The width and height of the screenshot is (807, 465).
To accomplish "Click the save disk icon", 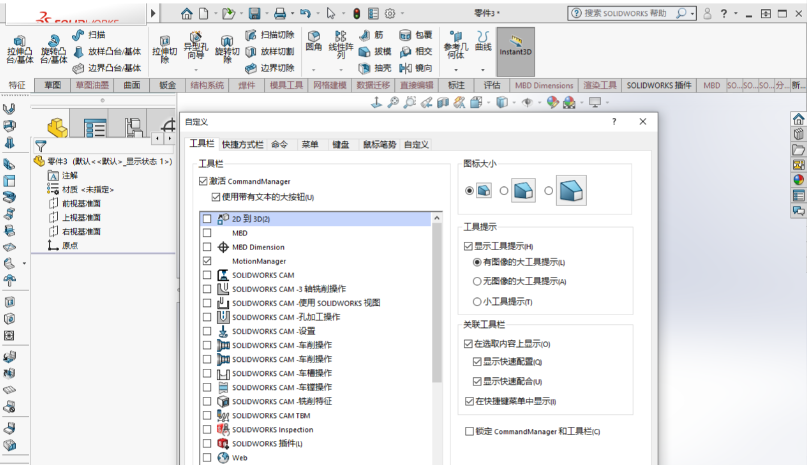I will click(254, 13).
